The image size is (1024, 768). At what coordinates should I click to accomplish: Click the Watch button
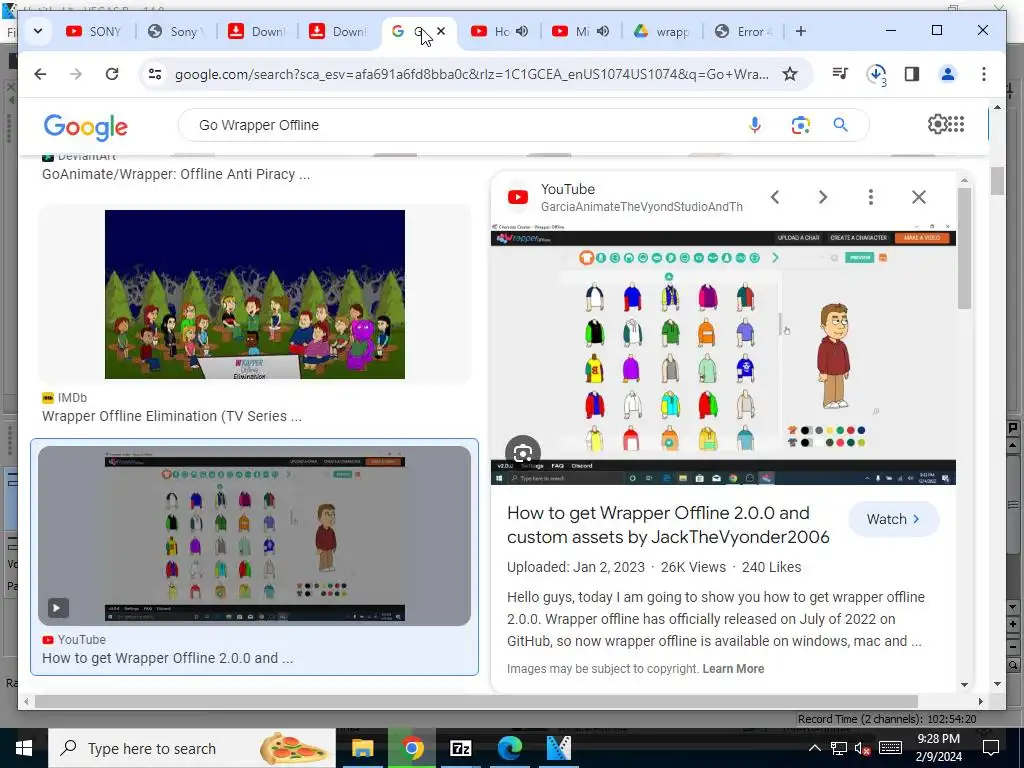point(893,519)
